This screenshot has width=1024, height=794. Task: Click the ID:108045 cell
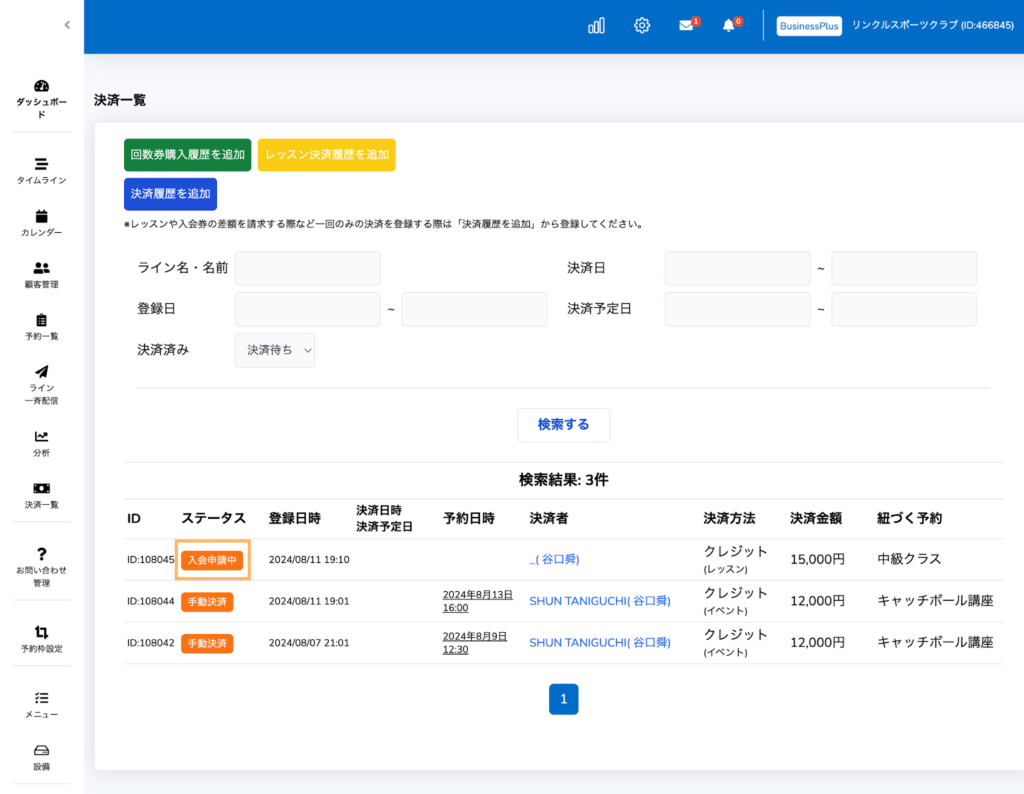(x=151, y=560)
